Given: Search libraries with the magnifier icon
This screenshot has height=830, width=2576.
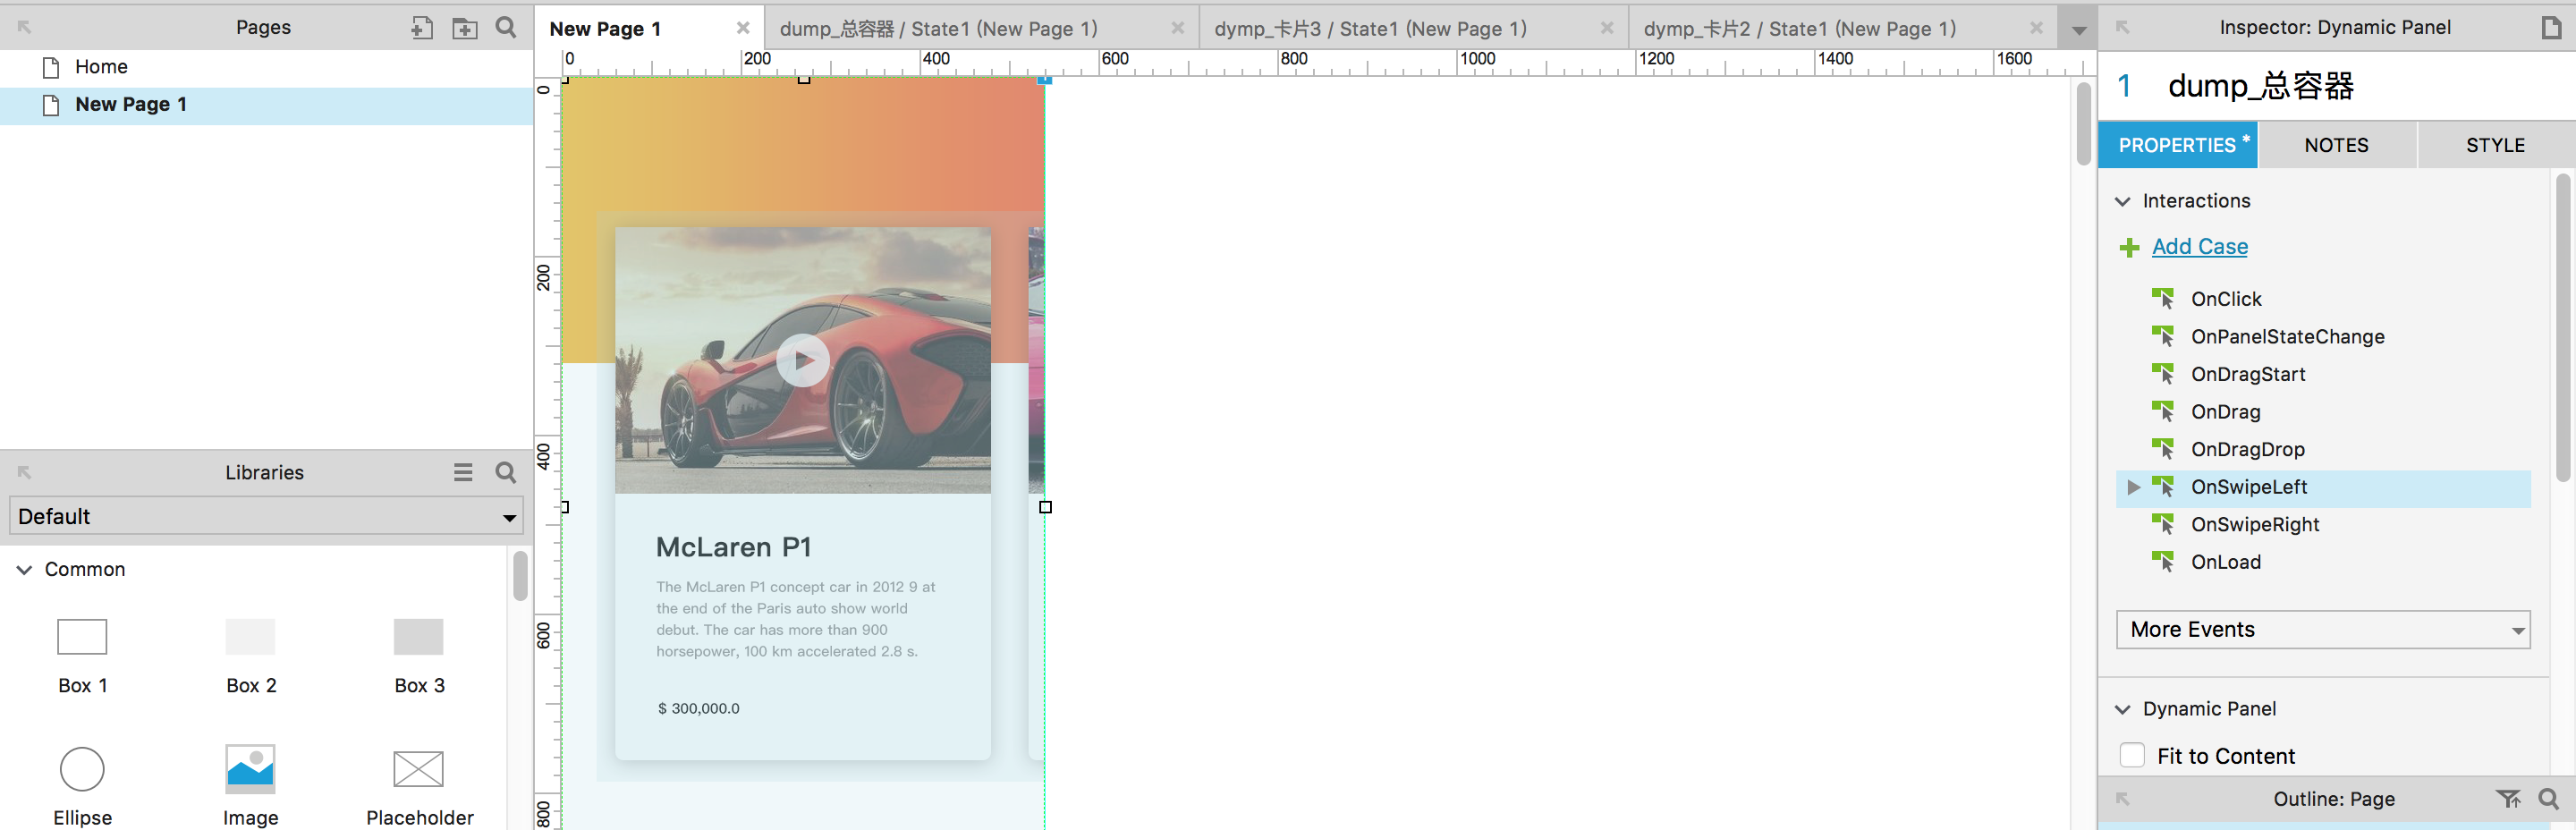Looking at the screenshot, I should click(506, 472).
